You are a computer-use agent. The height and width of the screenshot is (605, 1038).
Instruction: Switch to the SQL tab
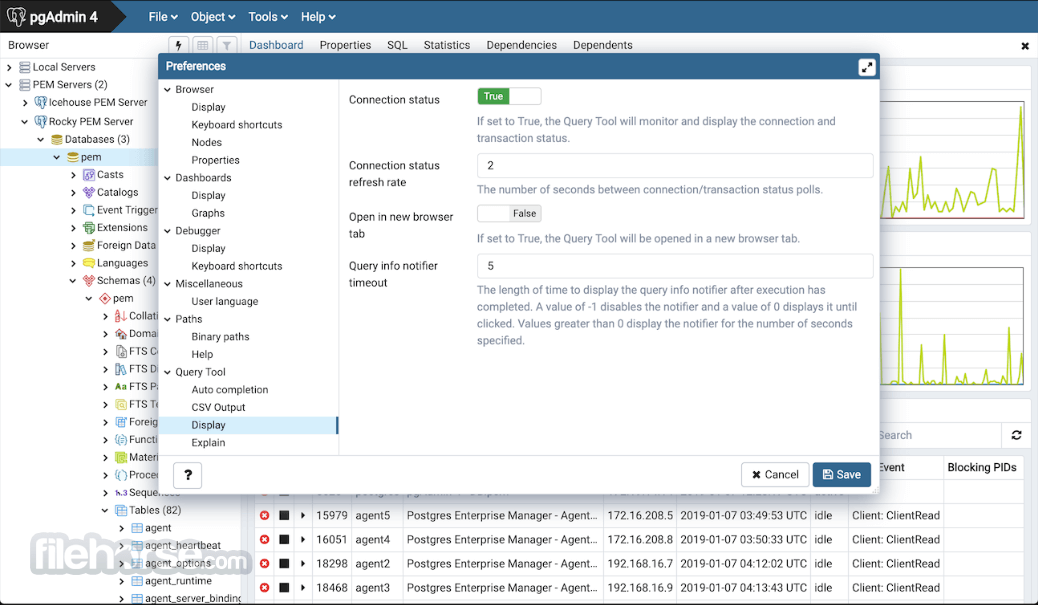(397, 45)
